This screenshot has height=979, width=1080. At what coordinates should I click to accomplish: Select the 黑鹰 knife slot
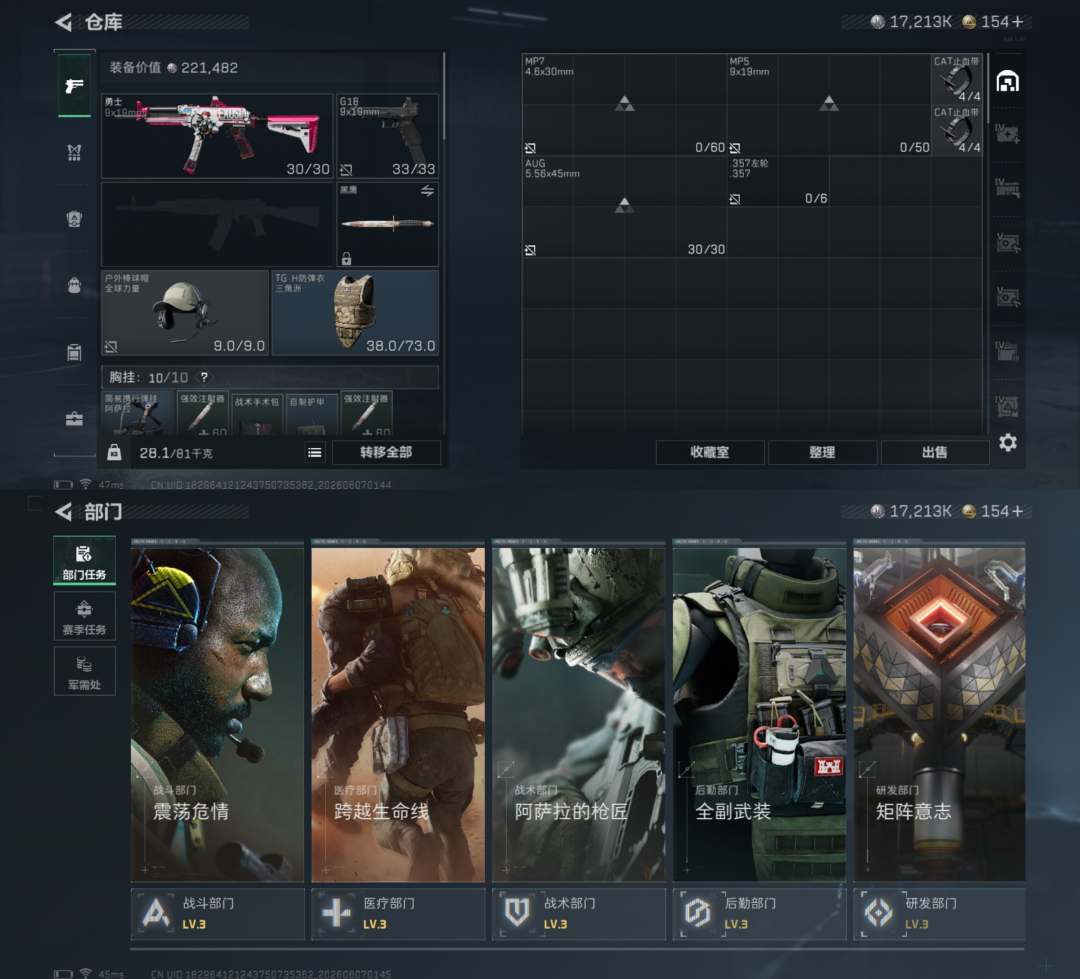388,224
